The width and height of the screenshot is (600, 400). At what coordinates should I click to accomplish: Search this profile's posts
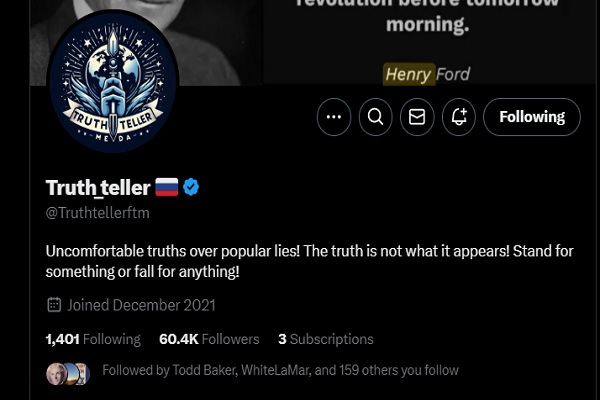[376, 117]
